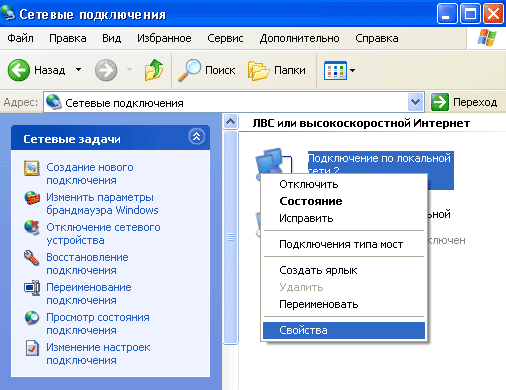Click Переименование подключения link

pos(89,294)
